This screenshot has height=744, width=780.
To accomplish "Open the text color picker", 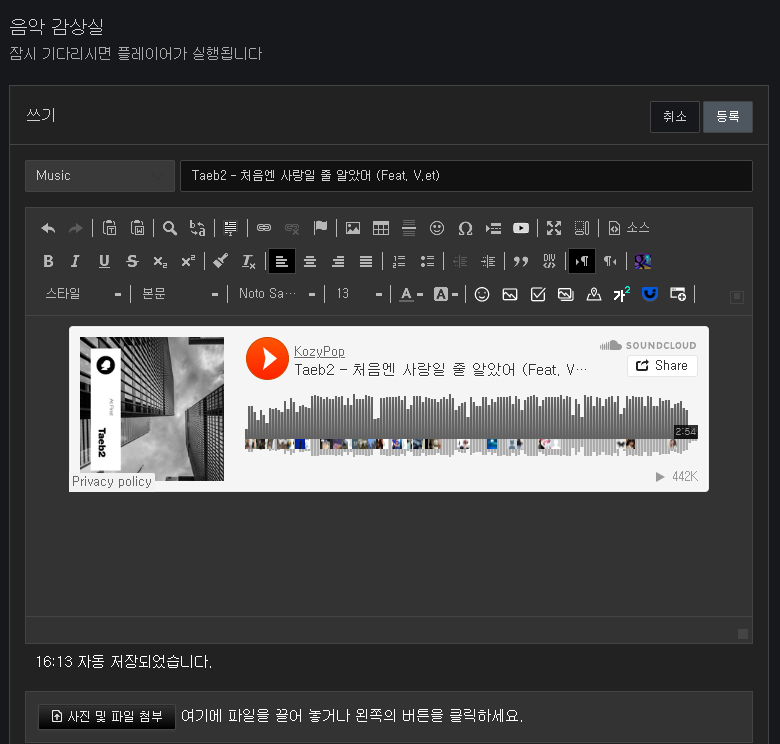I will [x=411, y=294].
